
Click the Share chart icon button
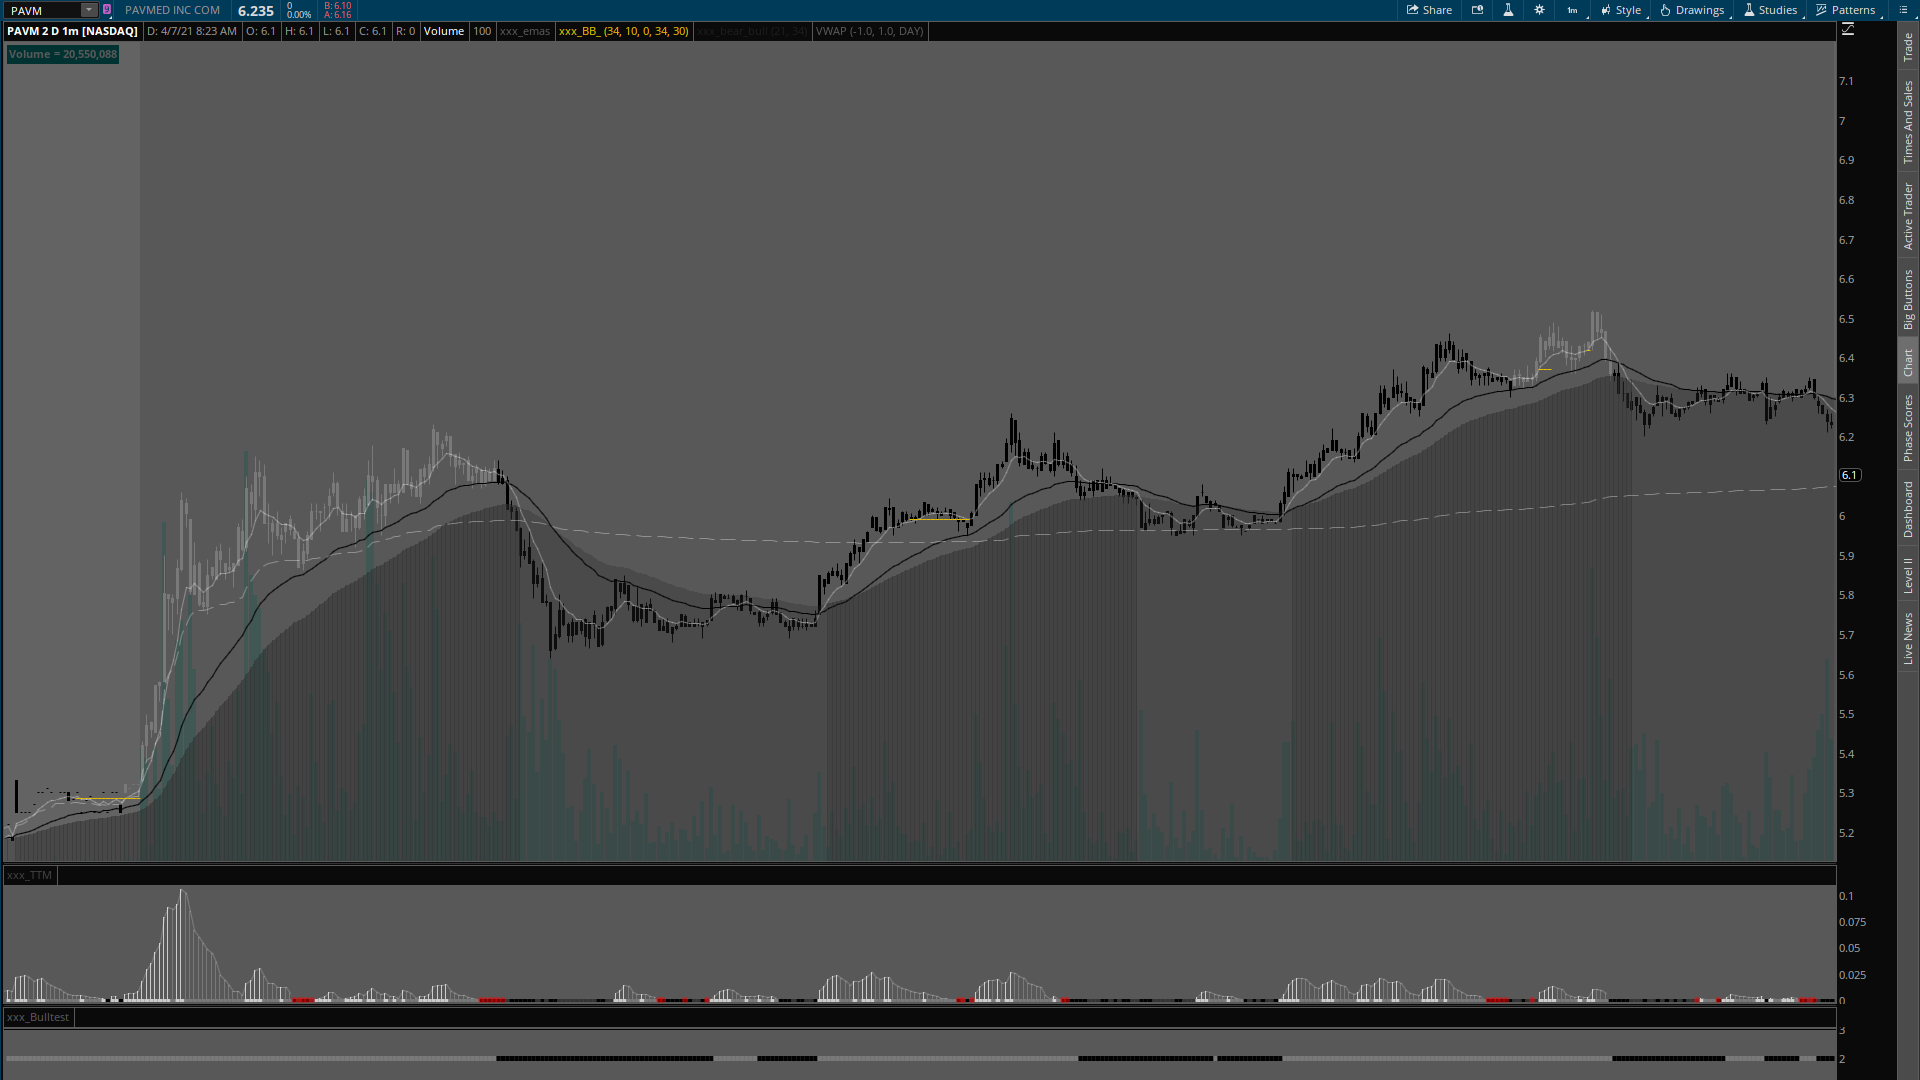click(x=1429, y=10)
